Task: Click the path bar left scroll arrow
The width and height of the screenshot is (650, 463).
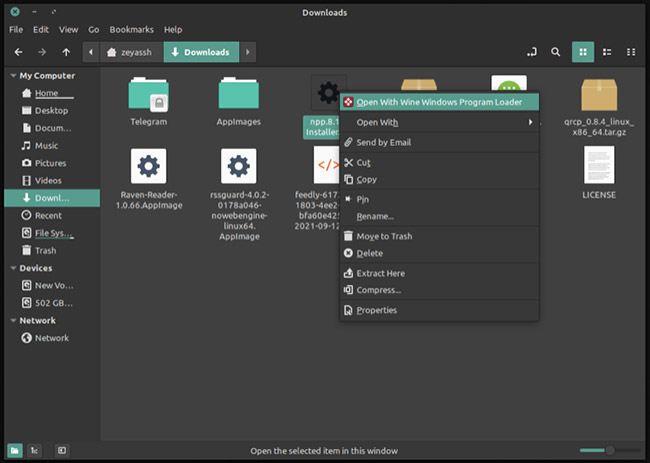Action: point(91,52)
